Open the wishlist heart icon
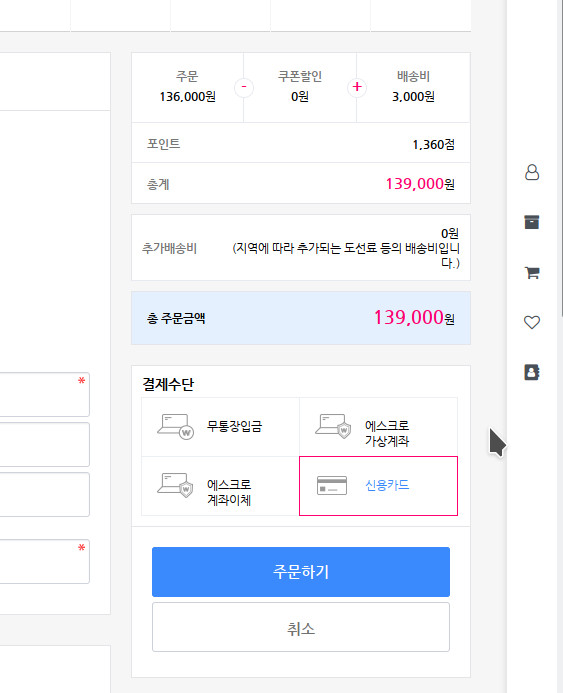563x693 pixels. pos(532,322)
